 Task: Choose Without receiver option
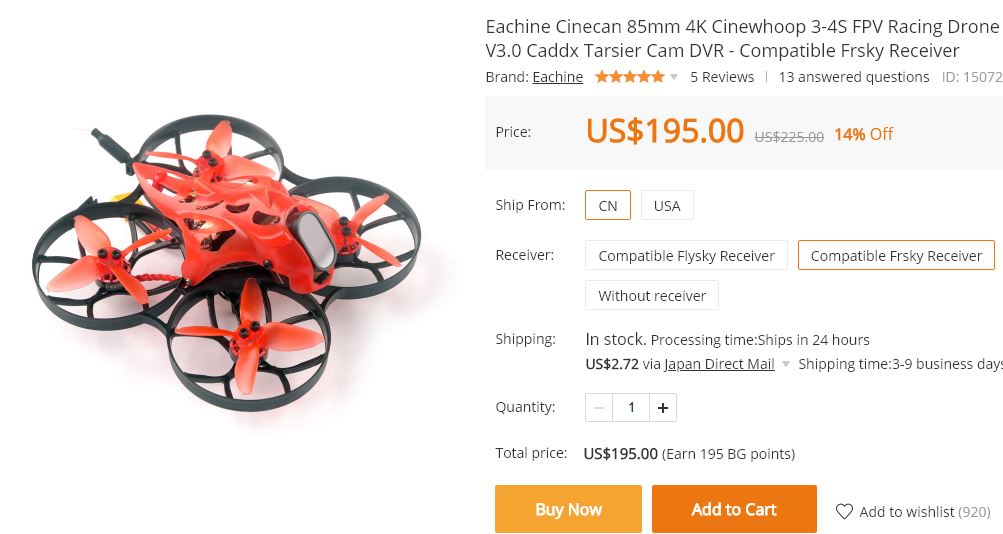point(652,295)
